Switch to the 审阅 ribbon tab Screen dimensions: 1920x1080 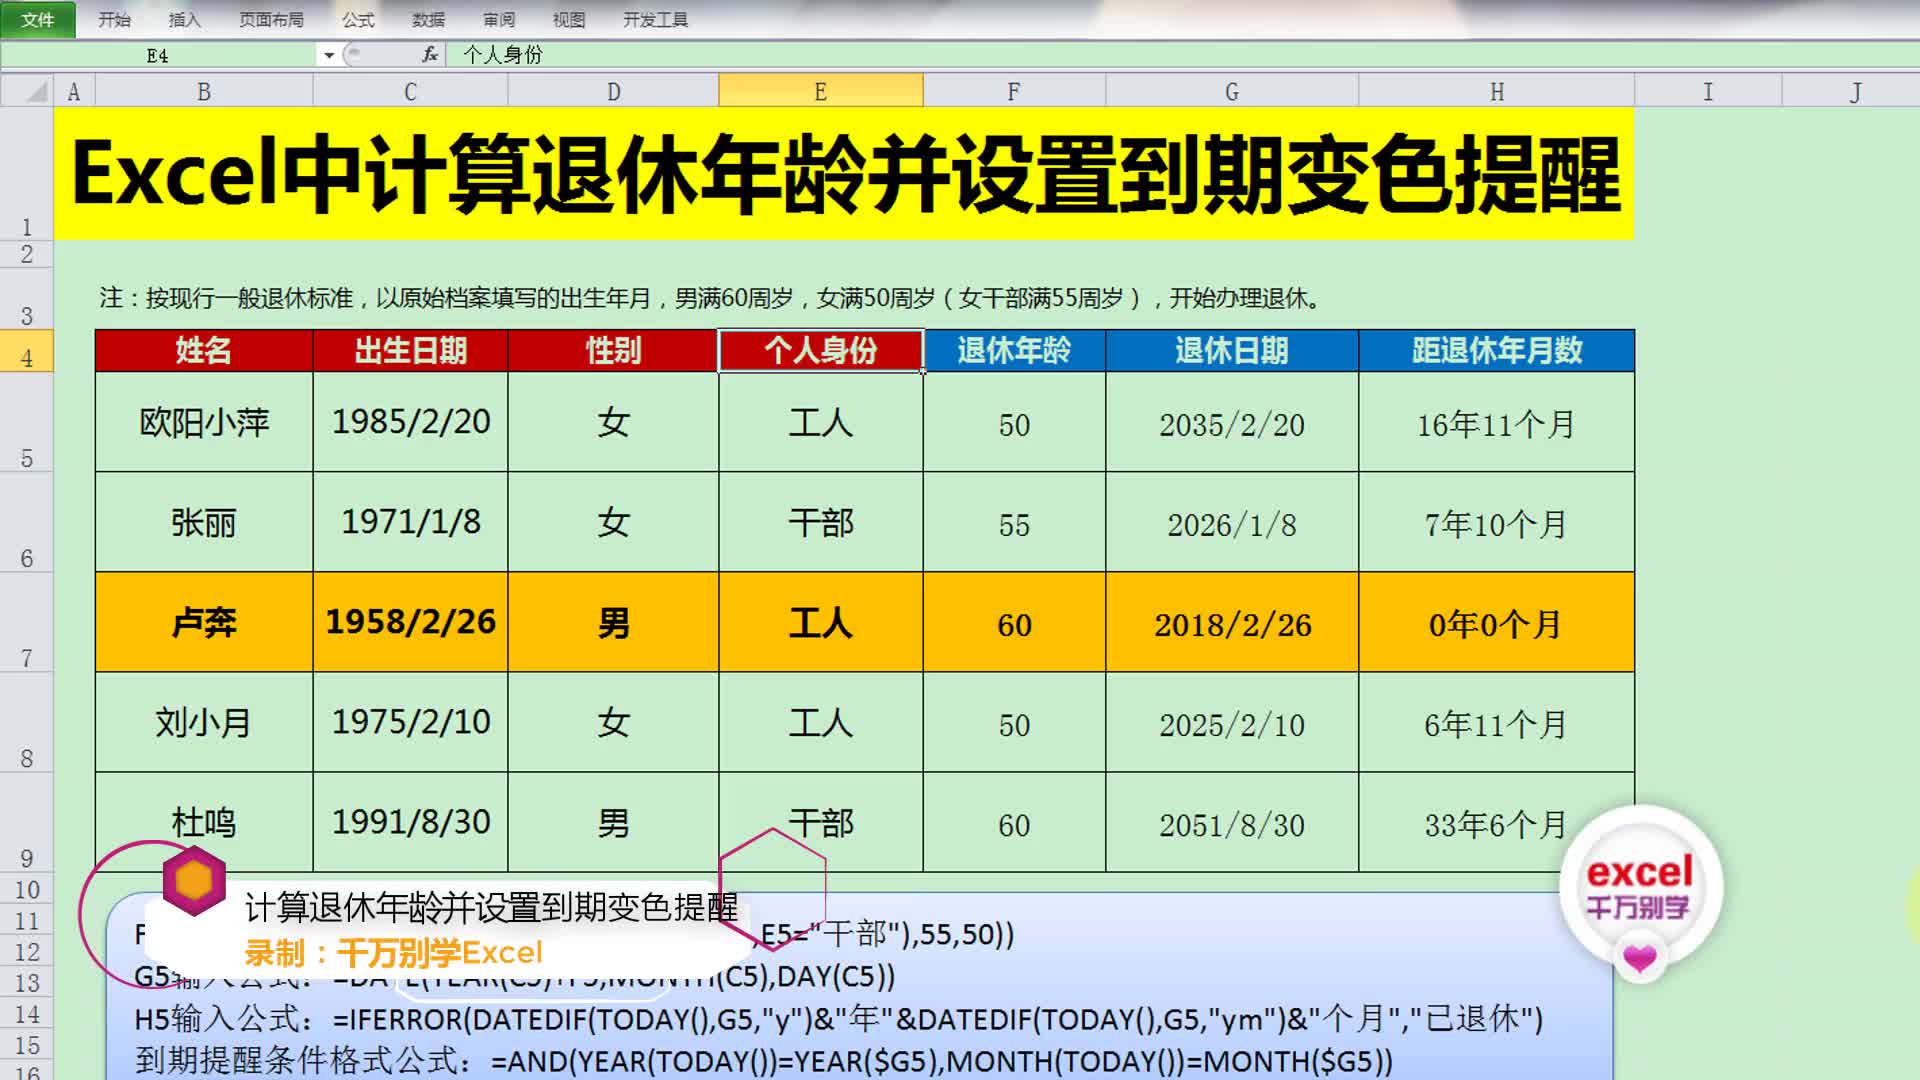[498, 20]
